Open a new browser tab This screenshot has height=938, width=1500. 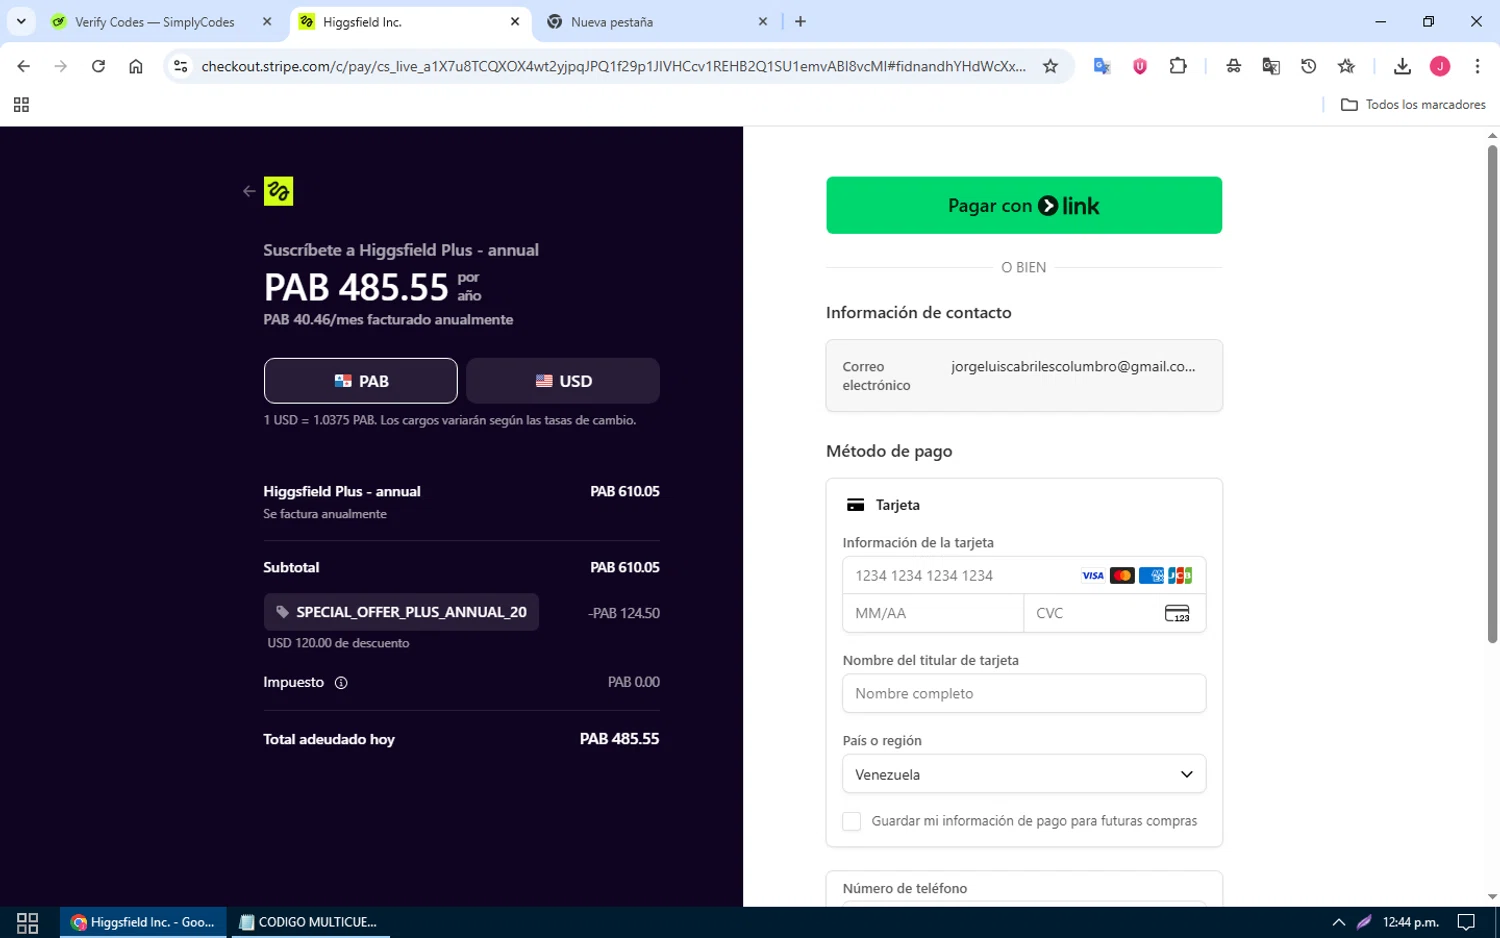[x=800, y=22]
